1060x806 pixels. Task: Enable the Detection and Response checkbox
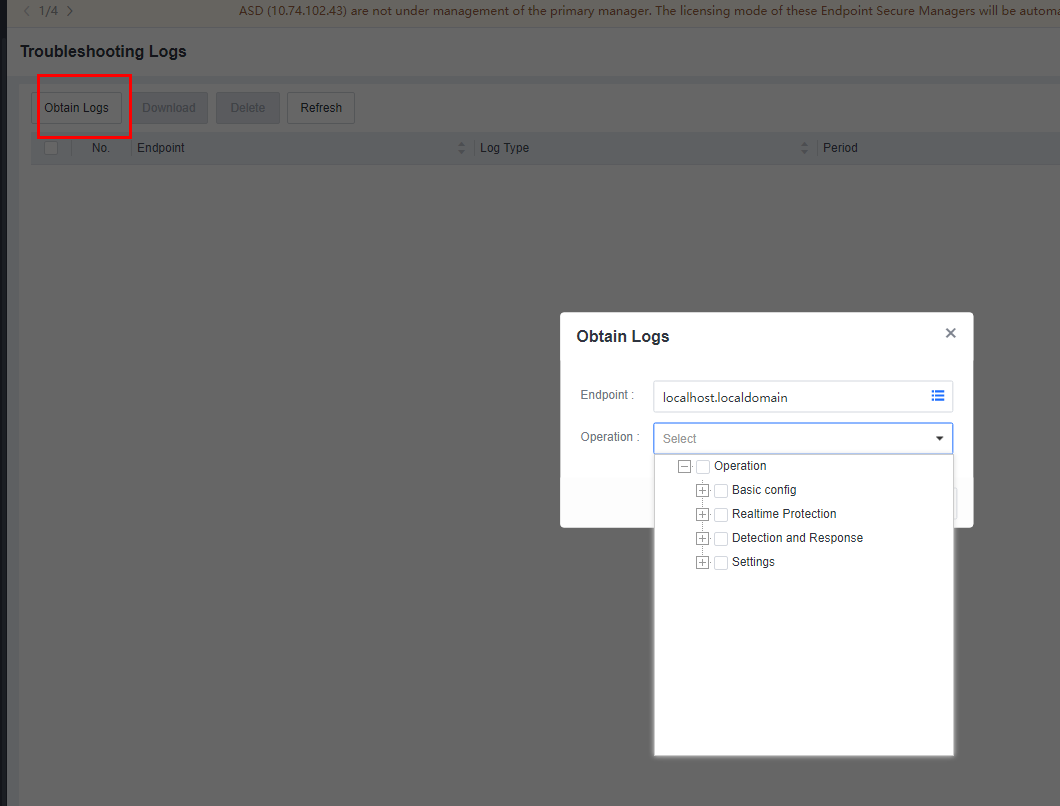pos(721,539)
